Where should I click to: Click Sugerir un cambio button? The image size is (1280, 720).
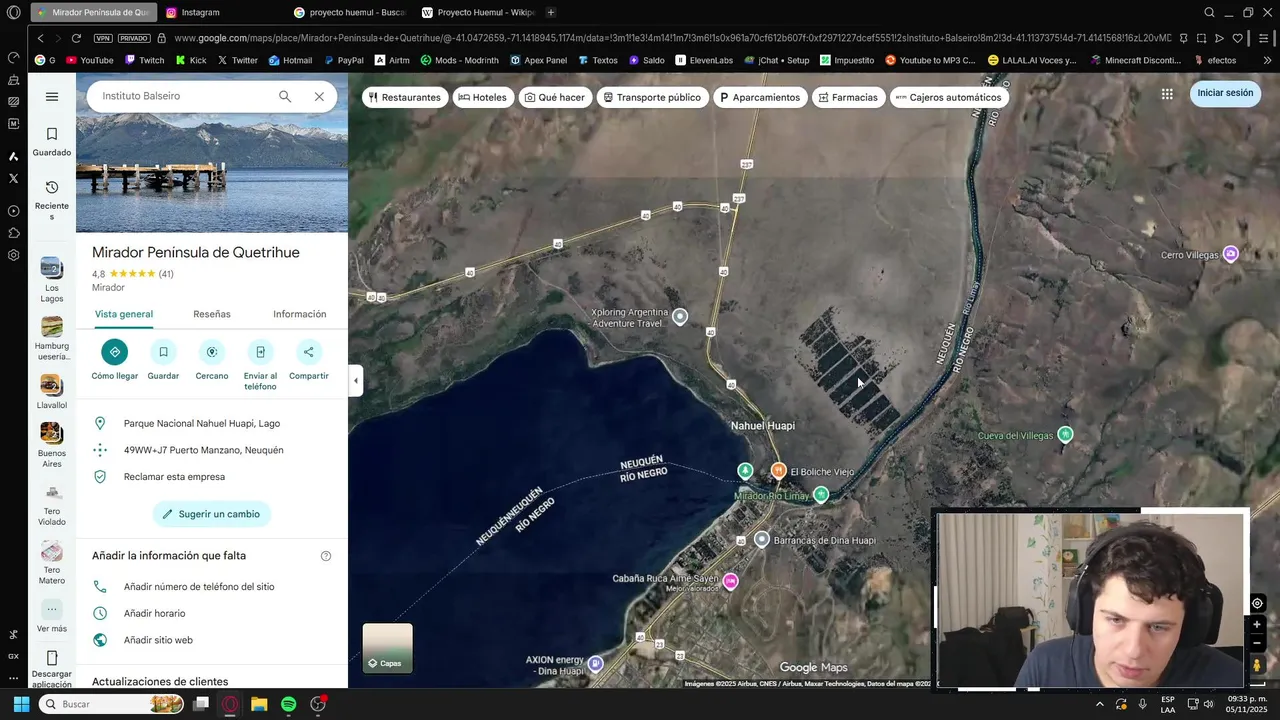click(x=212, y=514)
